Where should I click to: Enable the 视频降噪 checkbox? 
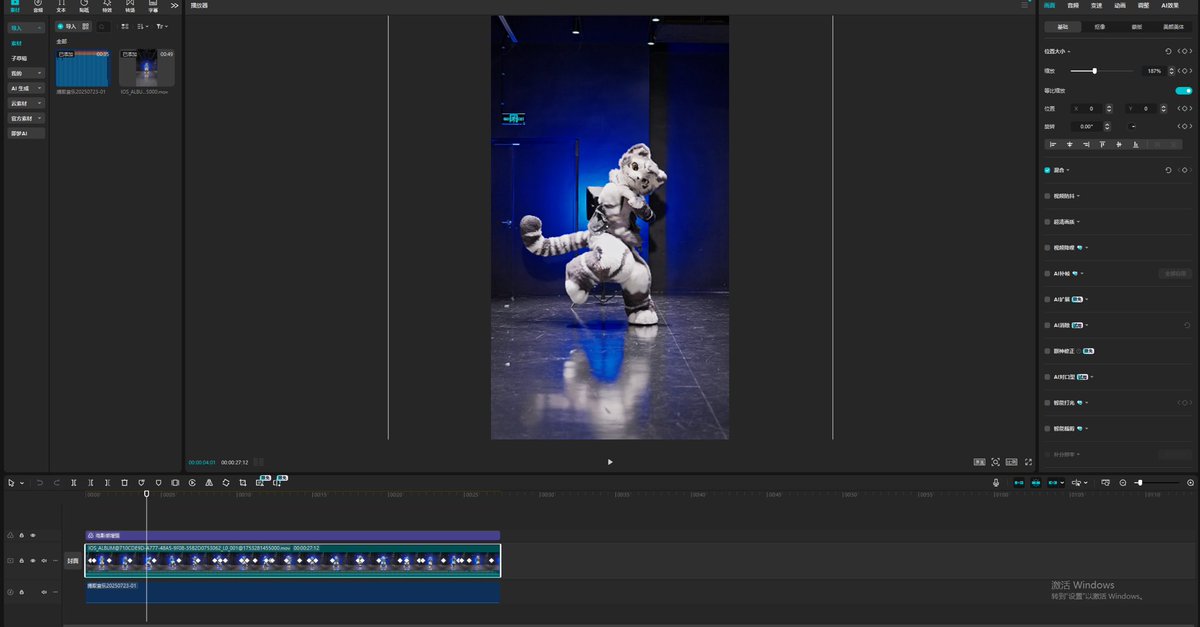point(1047,247)
